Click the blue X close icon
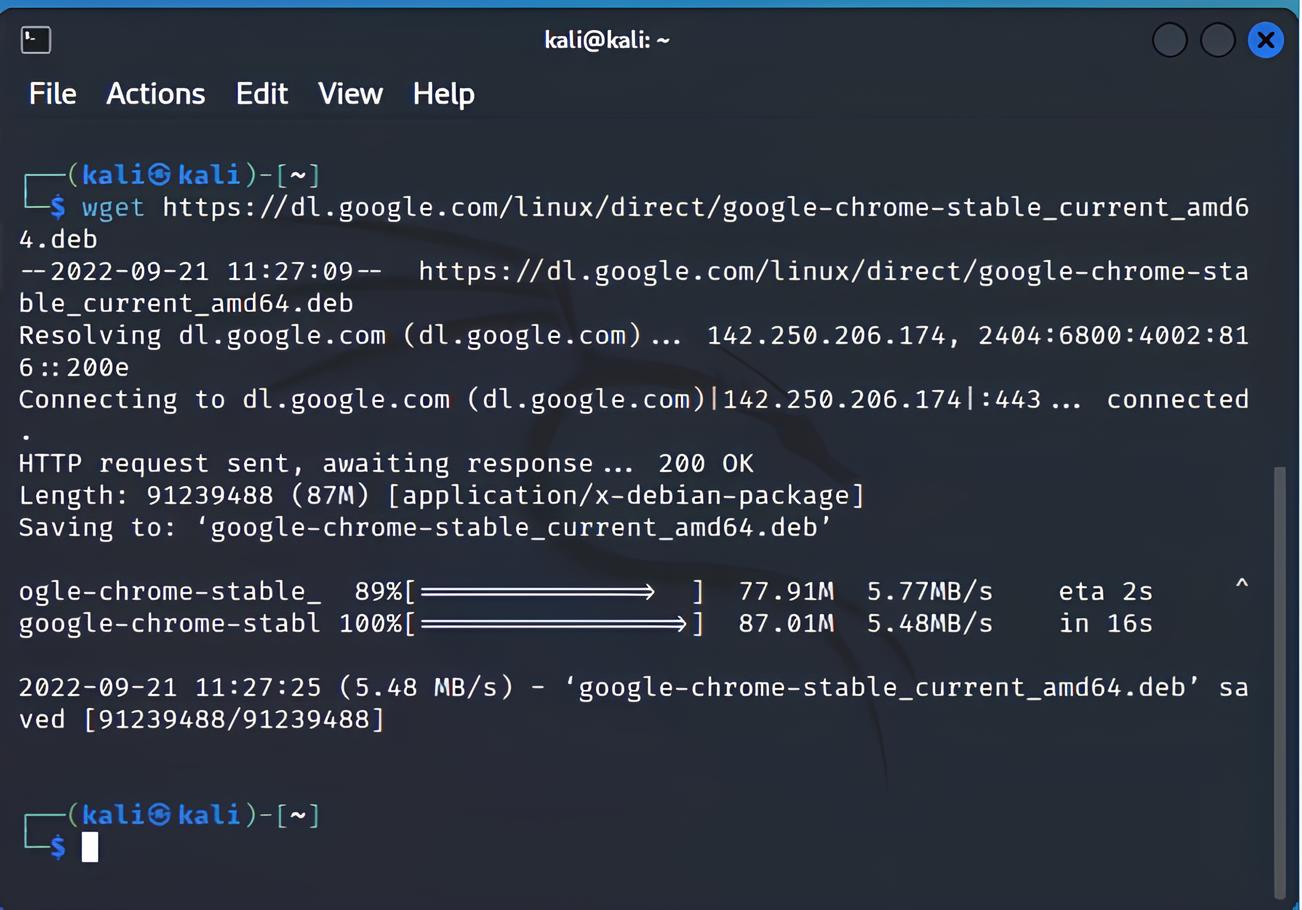The width and height of the screenshot is (1302, 910). pos(1266,40)
